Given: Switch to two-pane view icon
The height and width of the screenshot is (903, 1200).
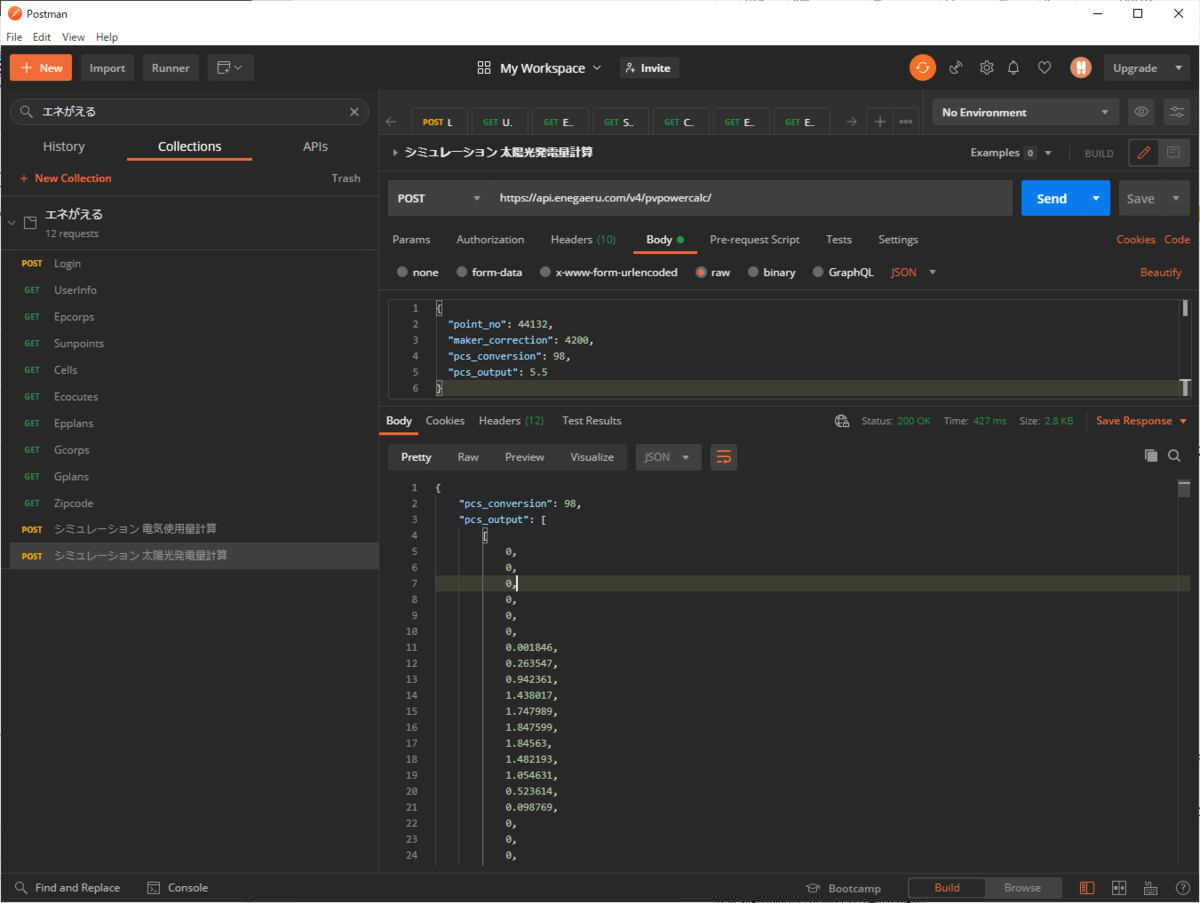Looking at the screenshot, I should click(x=1119, y=888).
